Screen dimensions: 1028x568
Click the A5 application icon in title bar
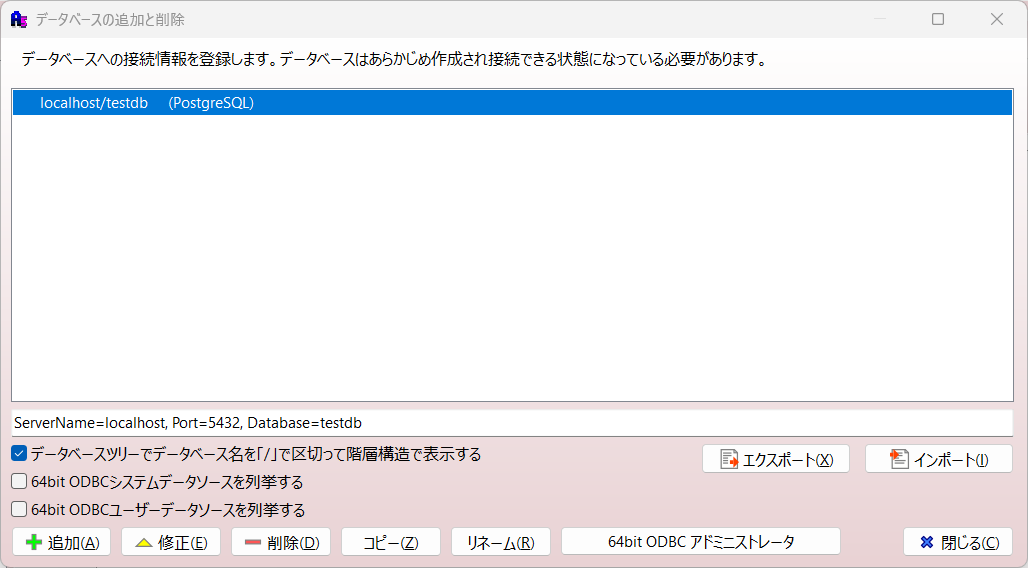click(19, 19)
